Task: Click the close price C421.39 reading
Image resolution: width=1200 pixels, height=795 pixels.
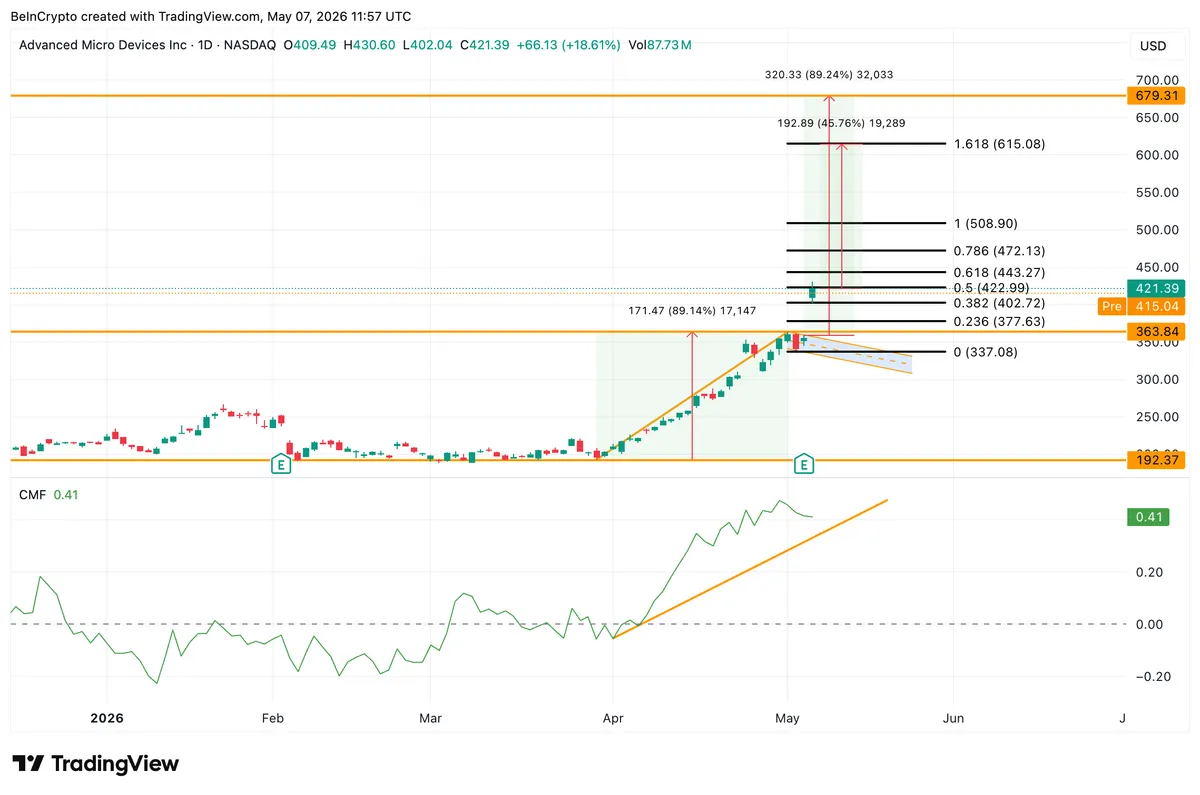Action: coord(485,45)
